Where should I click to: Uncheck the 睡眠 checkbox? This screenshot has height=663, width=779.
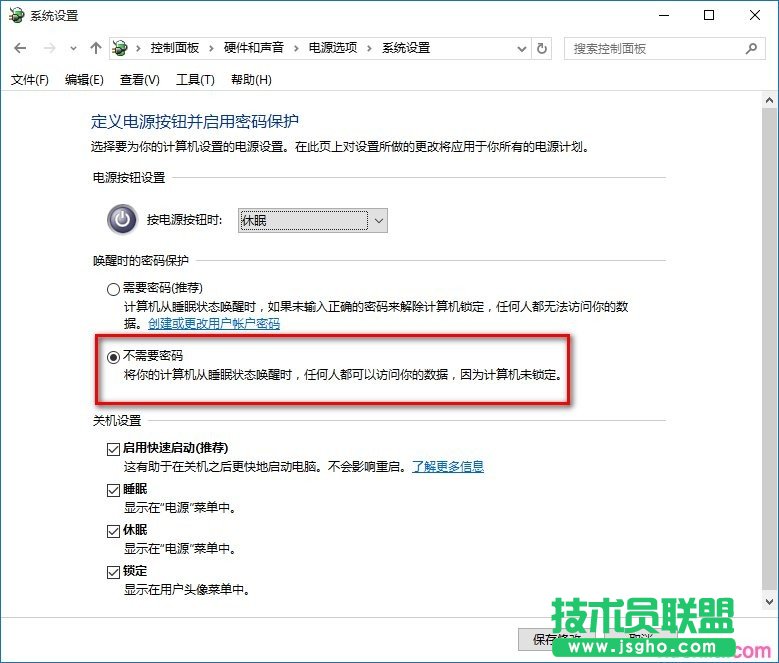[x=113, y=489]
